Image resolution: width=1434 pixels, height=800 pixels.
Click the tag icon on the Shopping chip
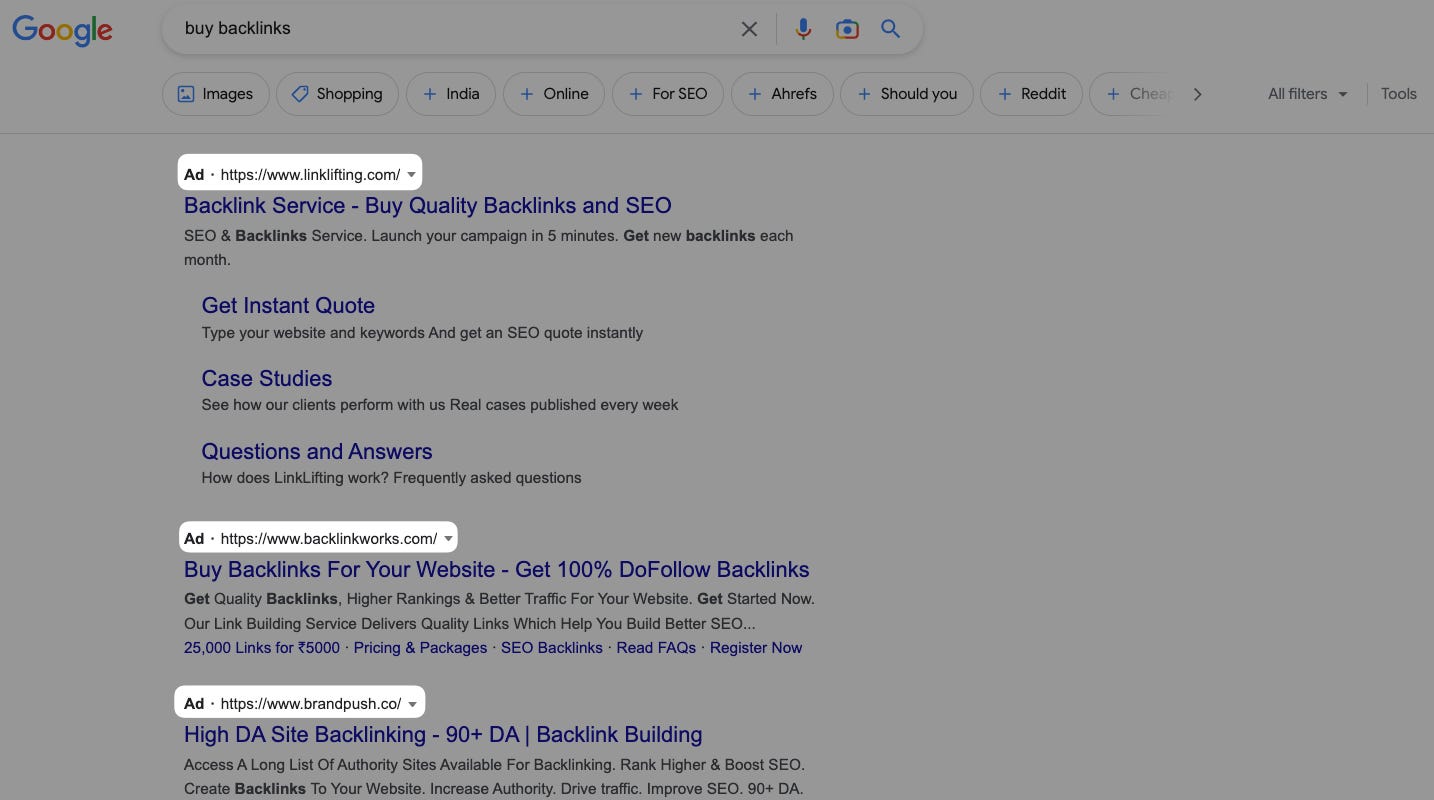tap(299, 94)
